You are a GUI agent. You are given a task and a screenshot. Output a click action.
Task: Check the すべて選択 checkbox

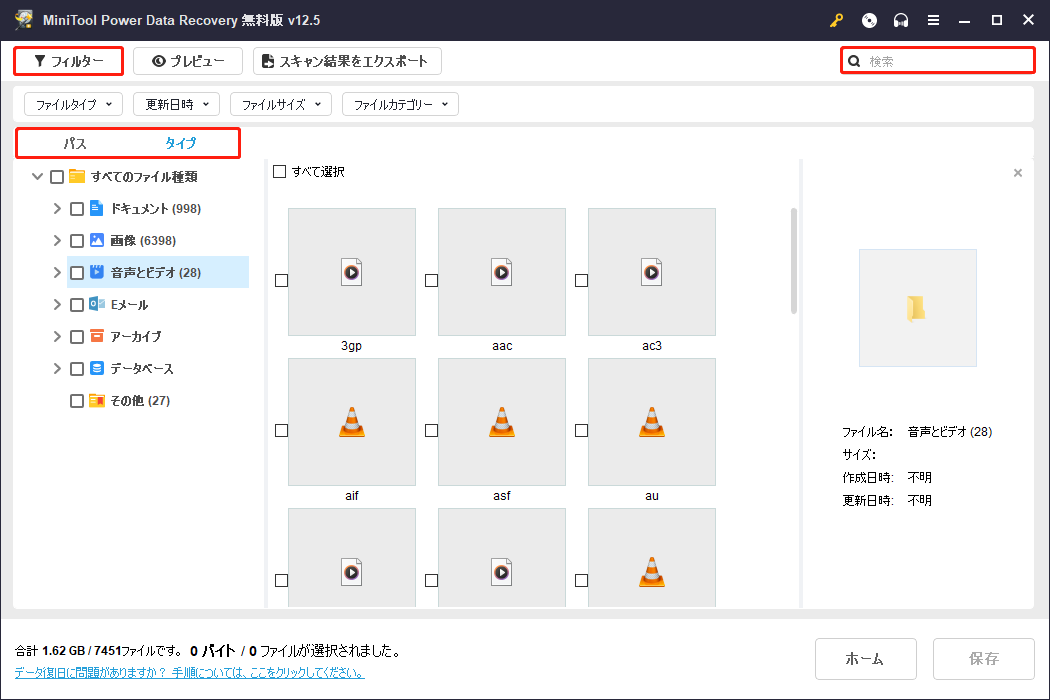point(279,171)
